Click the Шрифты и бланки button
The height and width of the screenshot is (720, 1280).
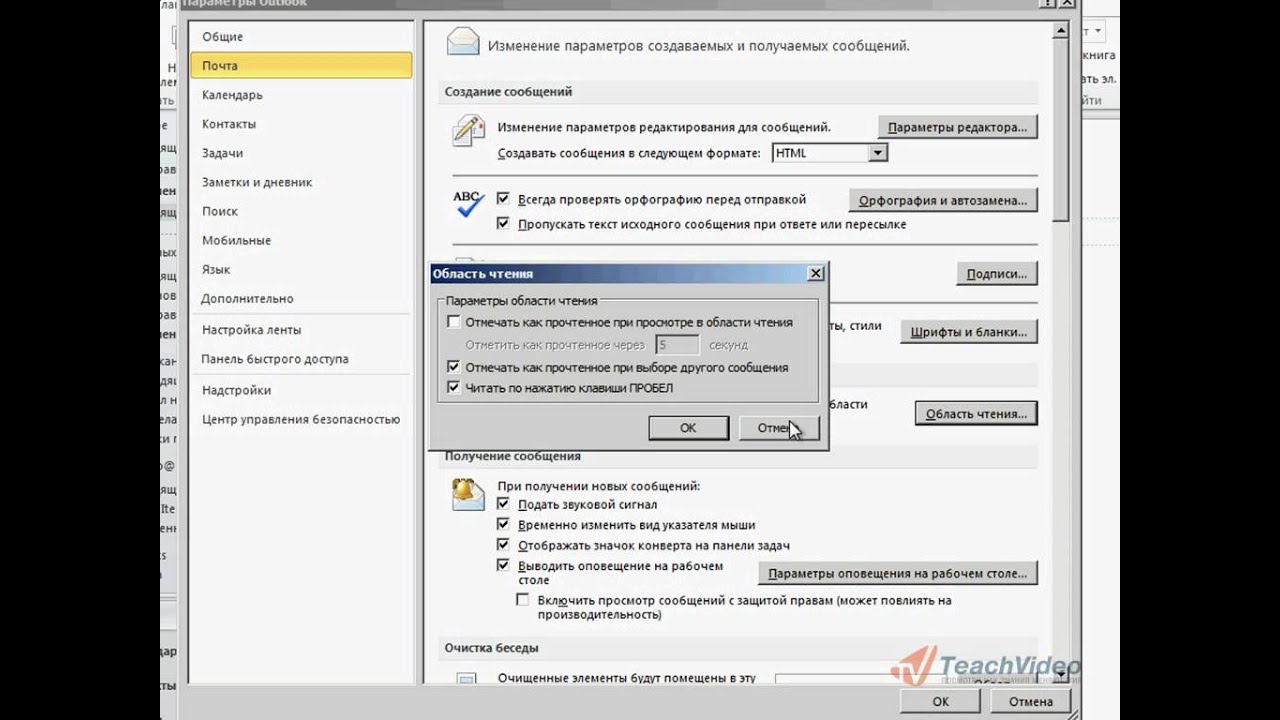(x=969, y=332)
